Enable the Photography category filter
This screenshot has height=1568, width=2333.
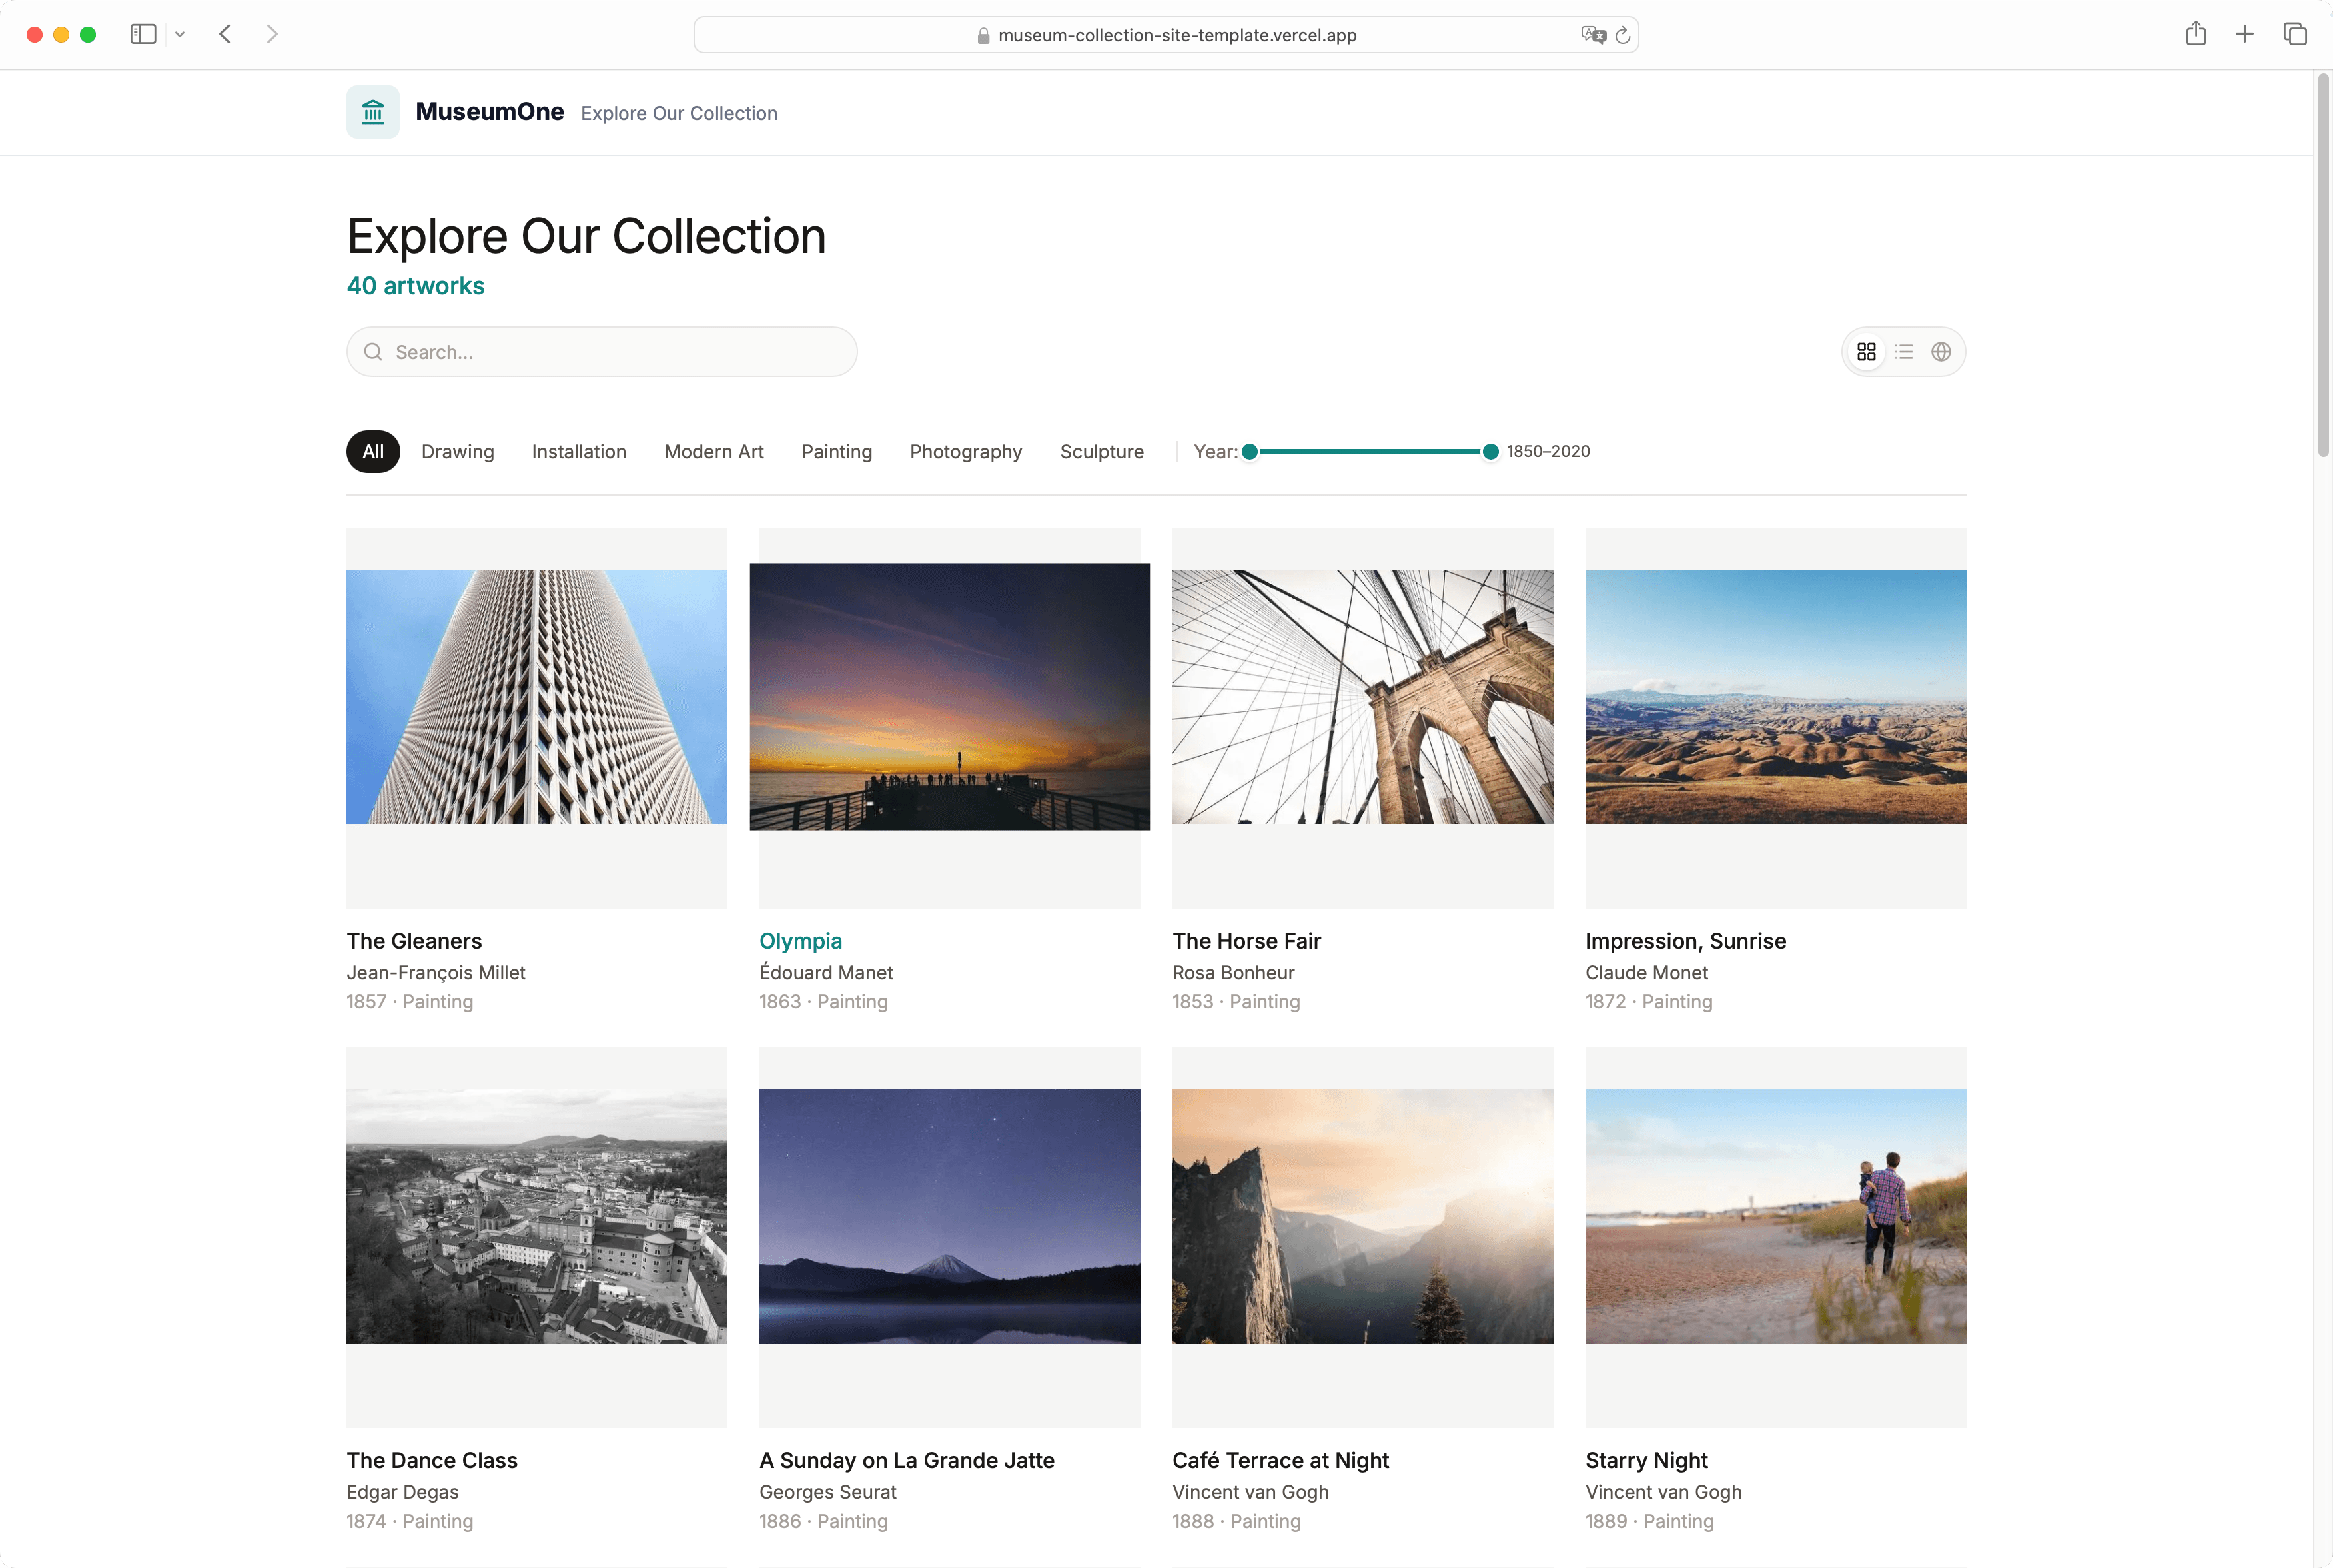(x=965, y=451)
